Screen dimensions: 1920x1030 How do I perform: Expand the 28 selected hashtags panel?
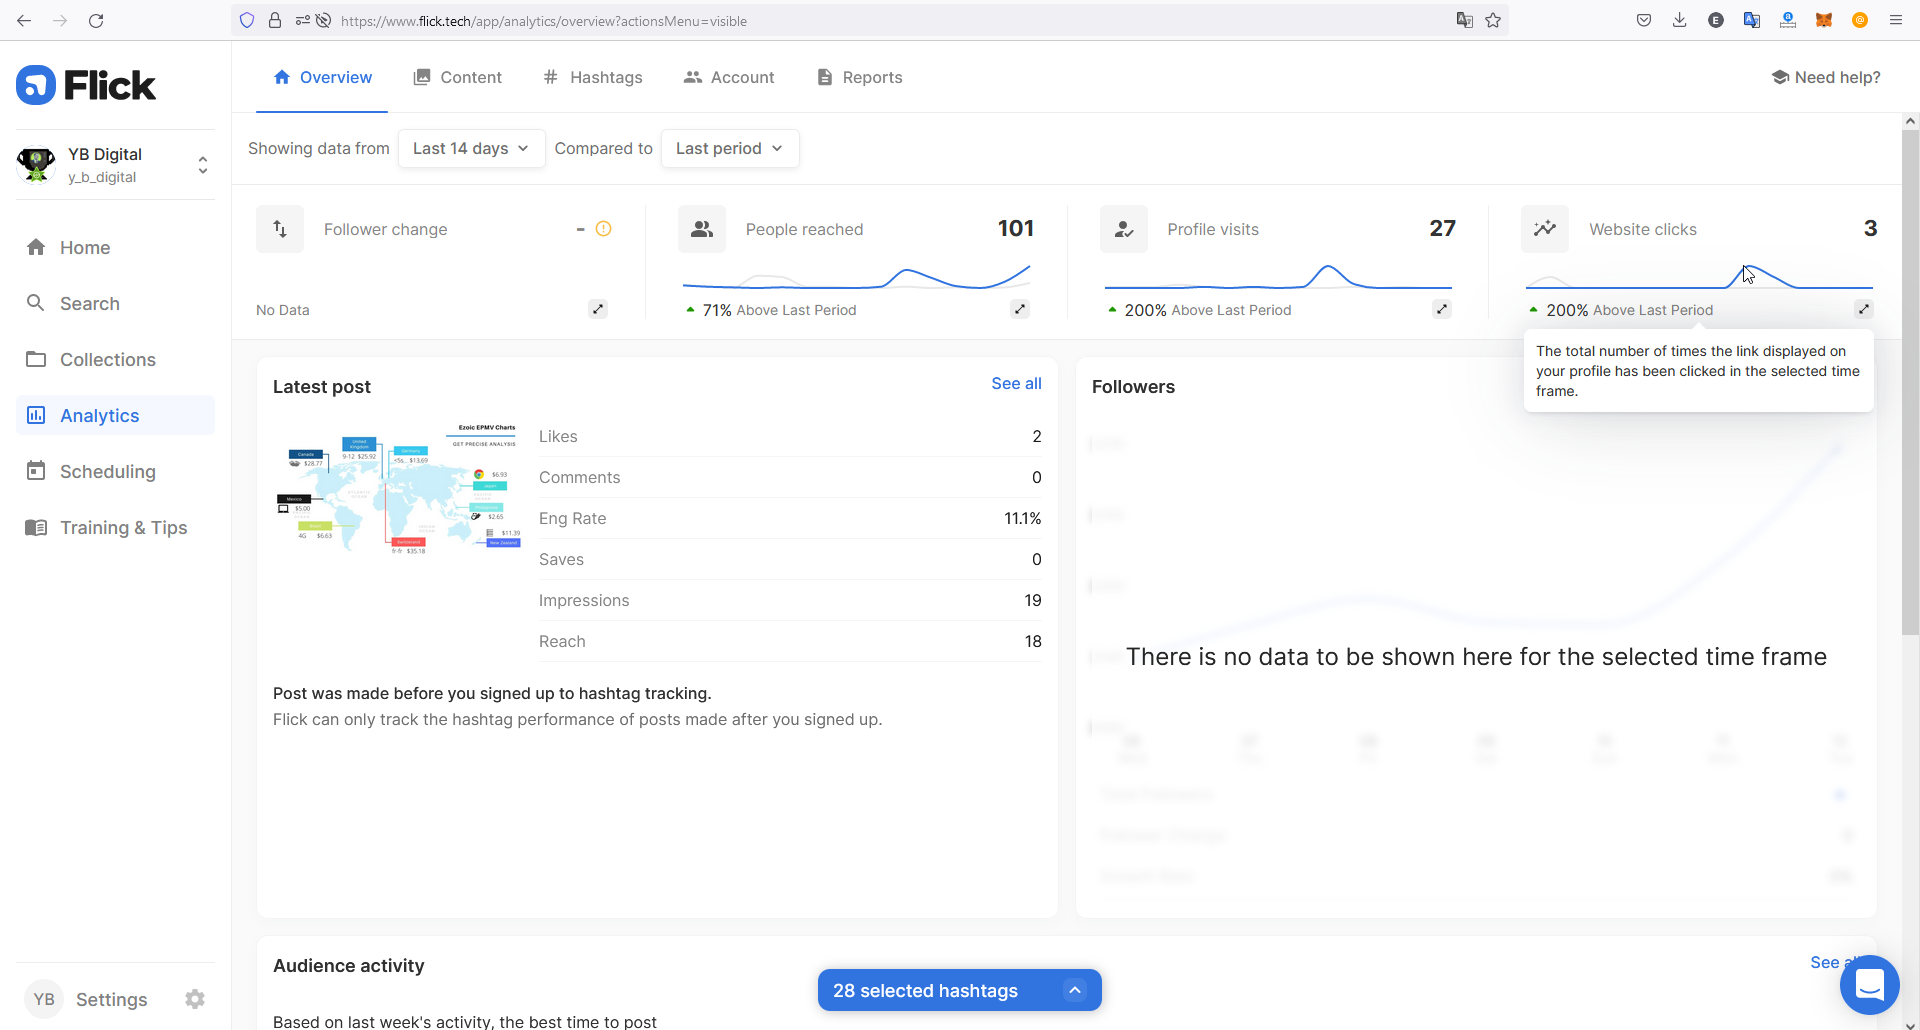coord(1074,990)
